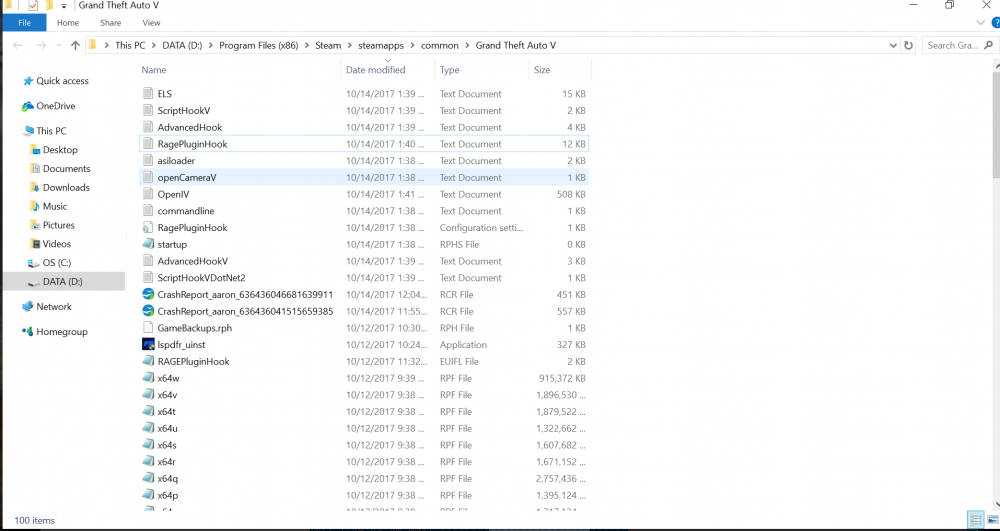Select the ELS text document icon
Screen dimensions: 1000x531
[148, 94]
